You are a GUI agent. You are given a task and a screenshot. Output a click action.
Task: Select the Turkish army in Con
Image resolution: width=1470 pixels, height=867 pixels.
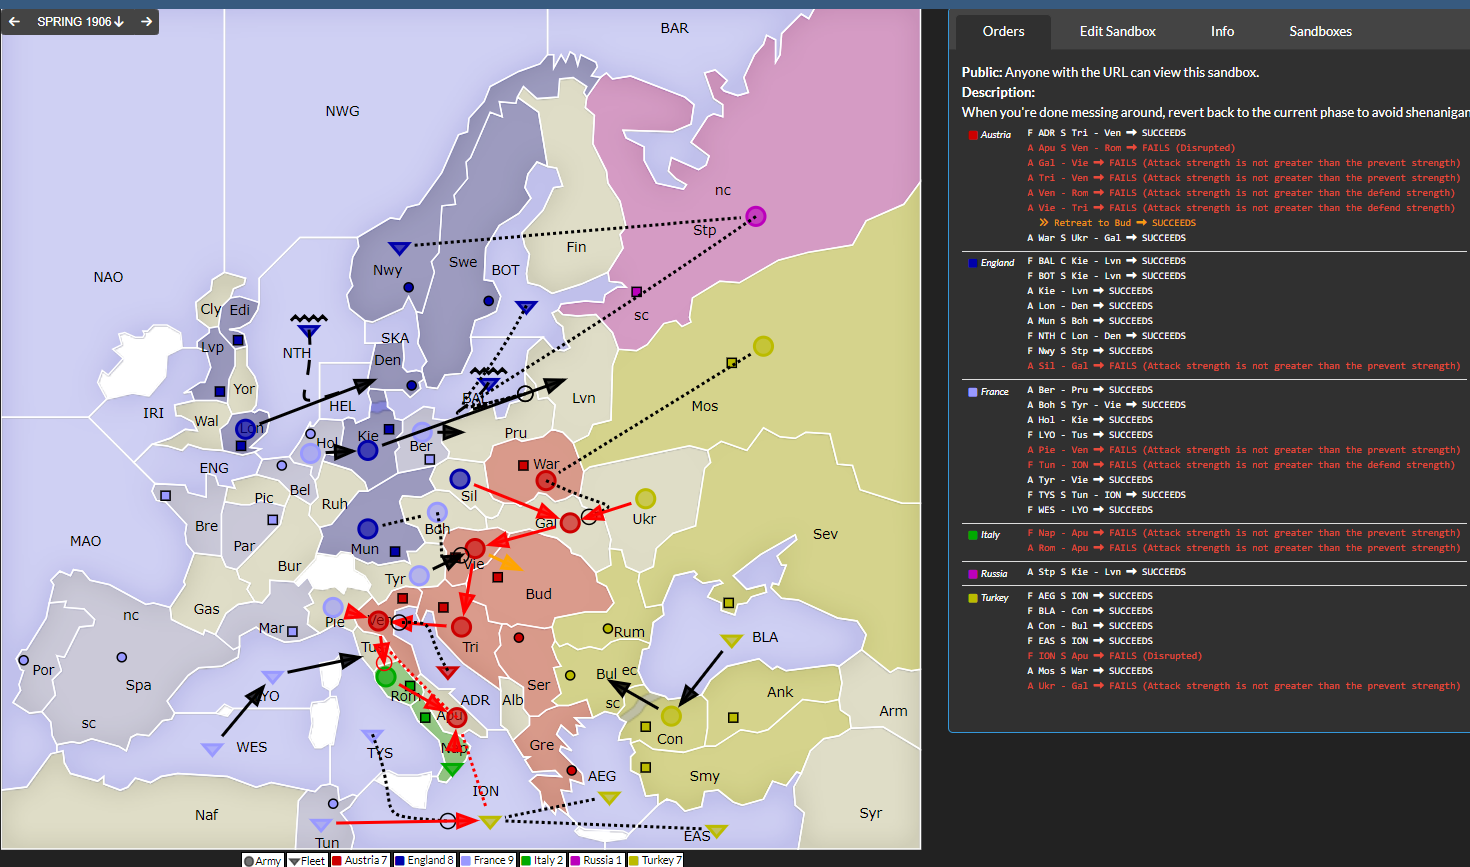pos(671,716)
